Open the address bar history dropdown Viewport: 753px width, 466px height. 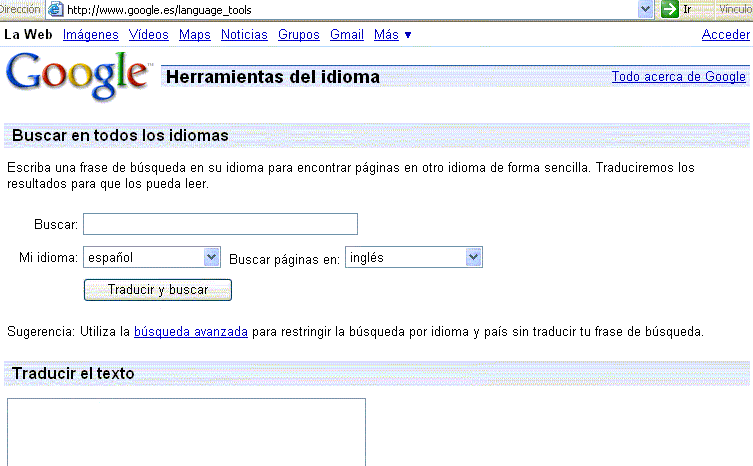[645, 9]
